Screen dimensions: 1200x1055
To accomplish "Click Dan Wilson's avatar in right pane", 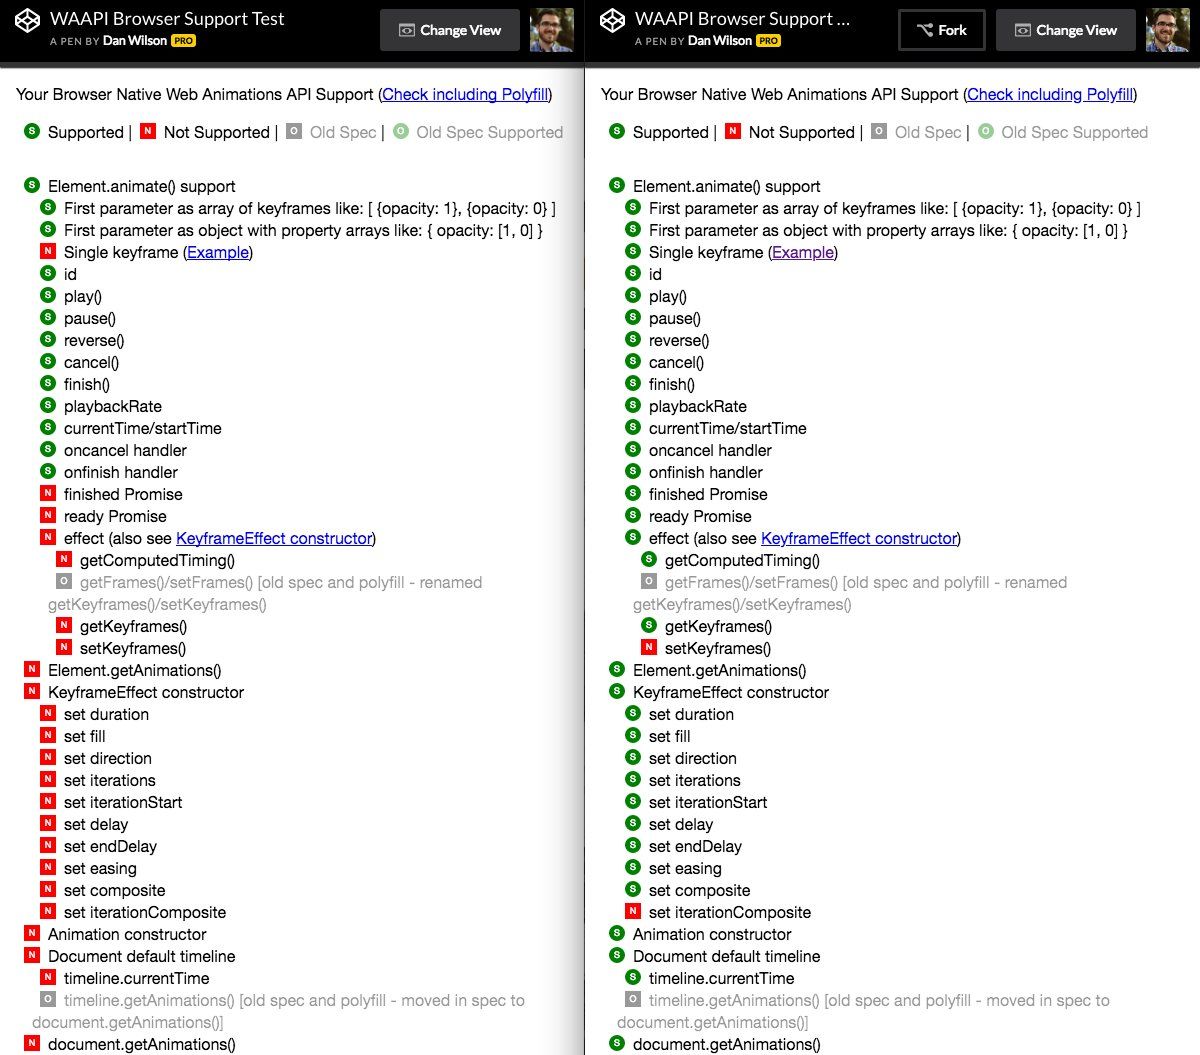I will coord(1167,30).
